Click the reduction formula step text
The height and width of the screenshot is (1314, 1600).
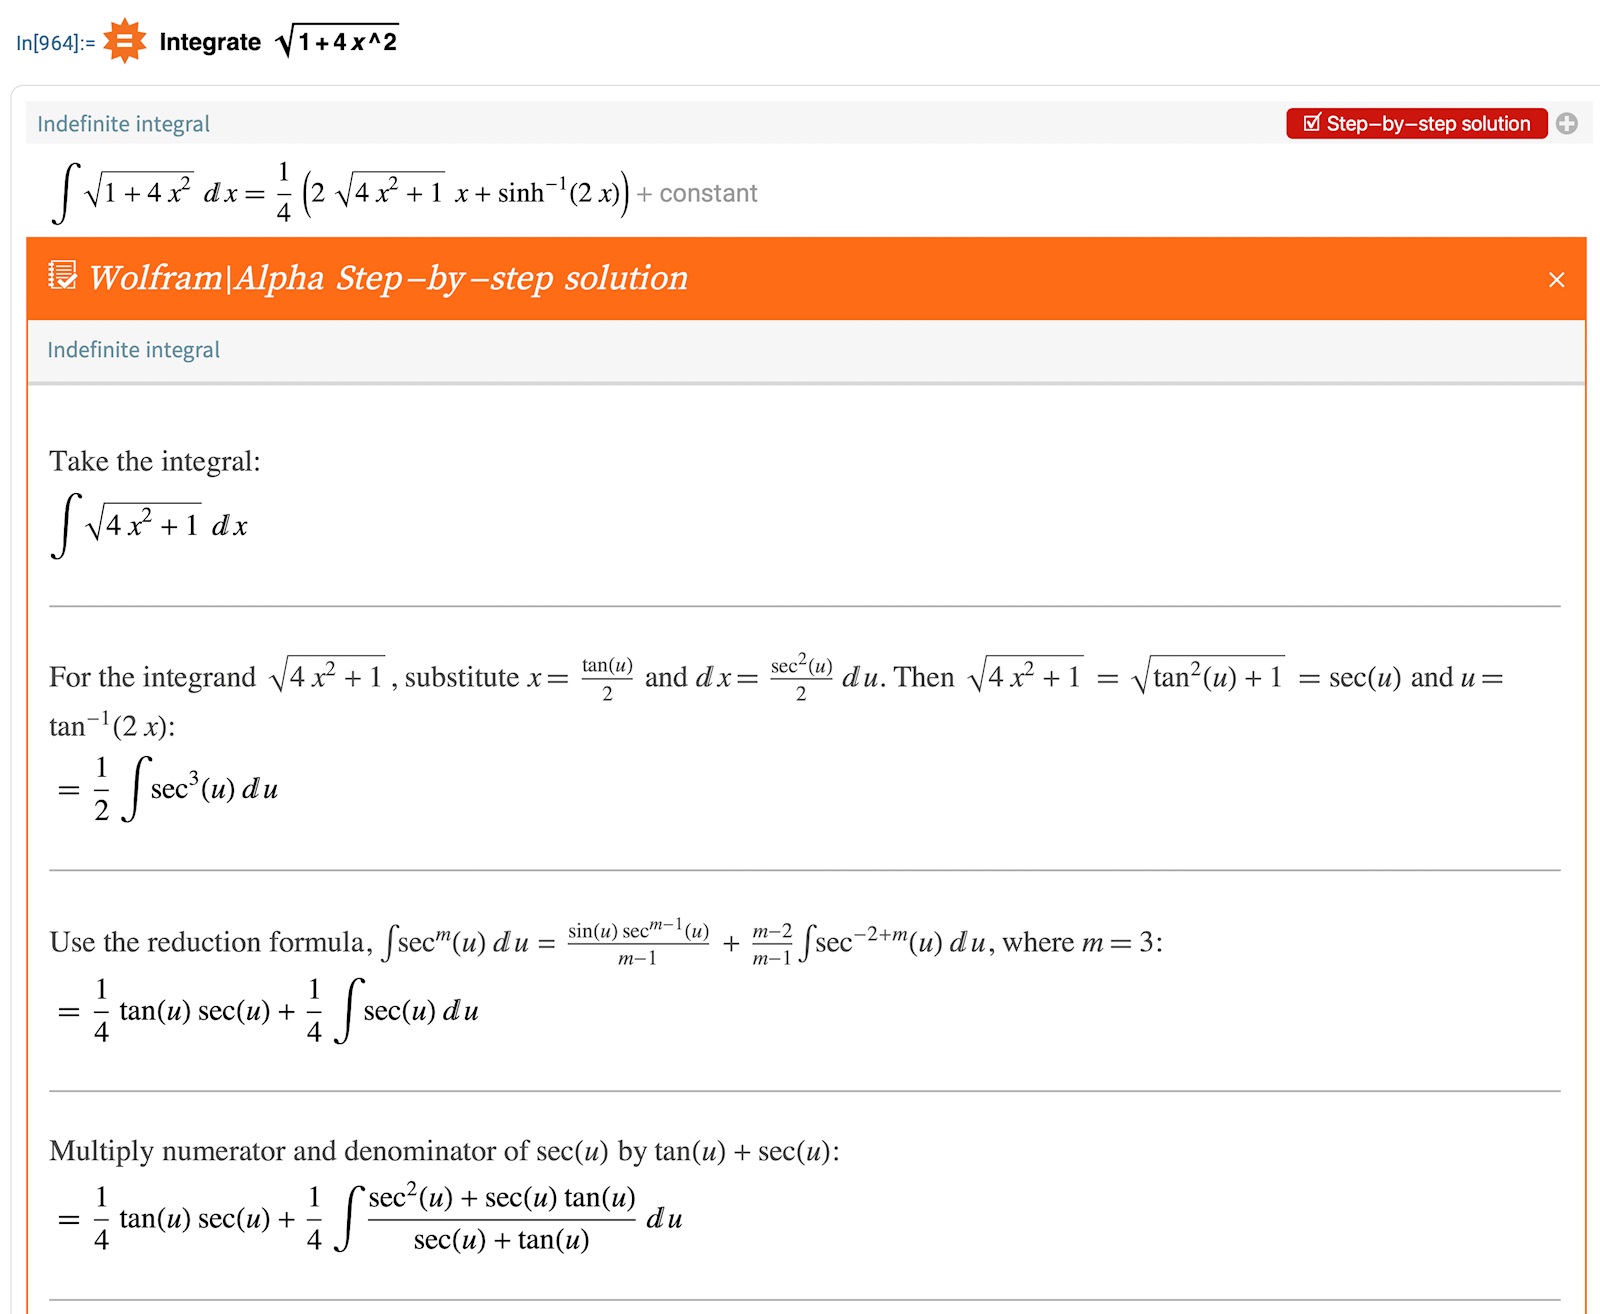(605, 942)
